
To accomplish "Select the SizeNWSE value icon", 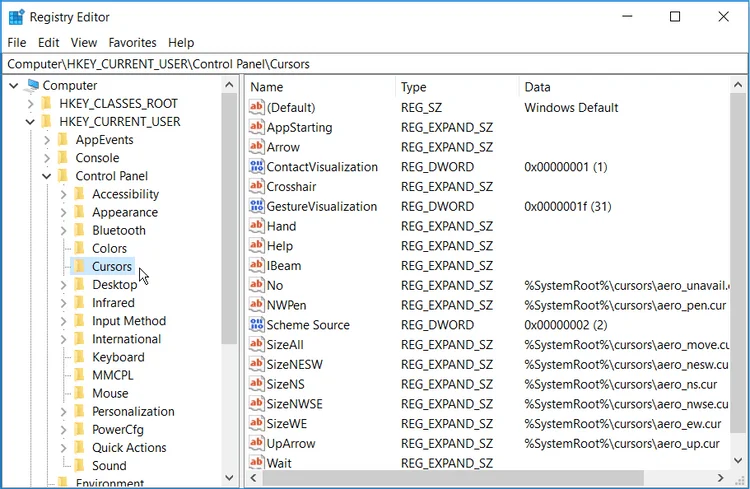I will pos(256,403).
